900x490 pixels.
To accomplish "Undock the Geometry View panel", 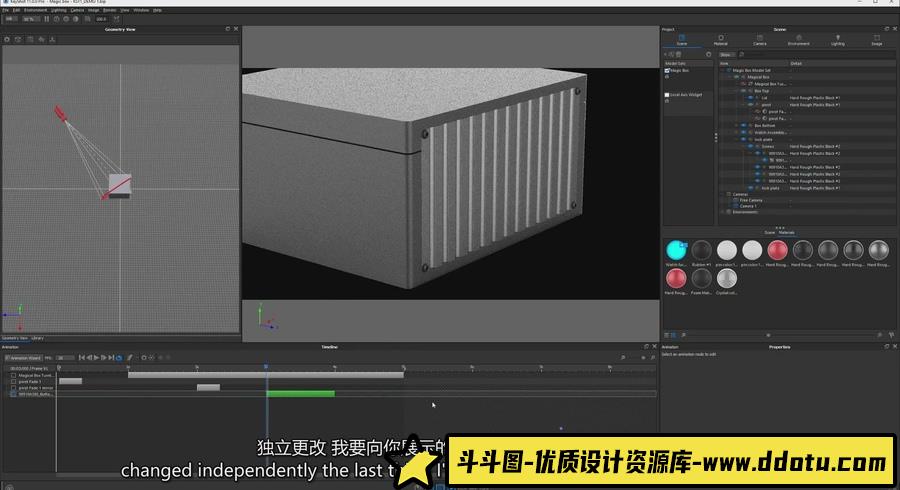I will click(228, 29).
